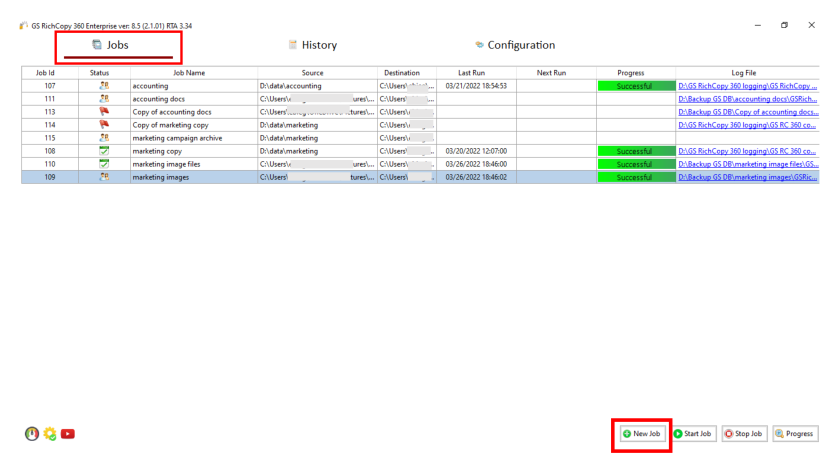Click the status icon for job 115
The width and height of the screenshot is (839, 464).
pyautogui.click(x=104, y=138)
